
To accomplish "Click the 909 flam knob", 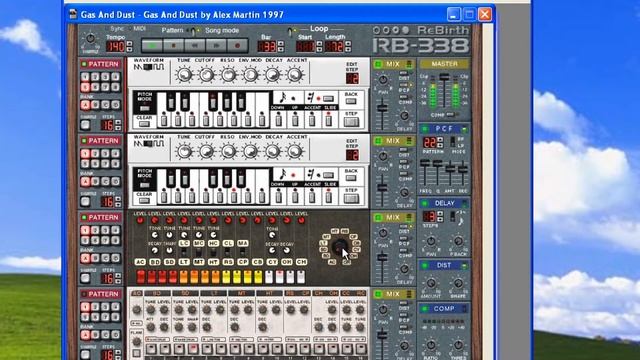I will 137,341.
